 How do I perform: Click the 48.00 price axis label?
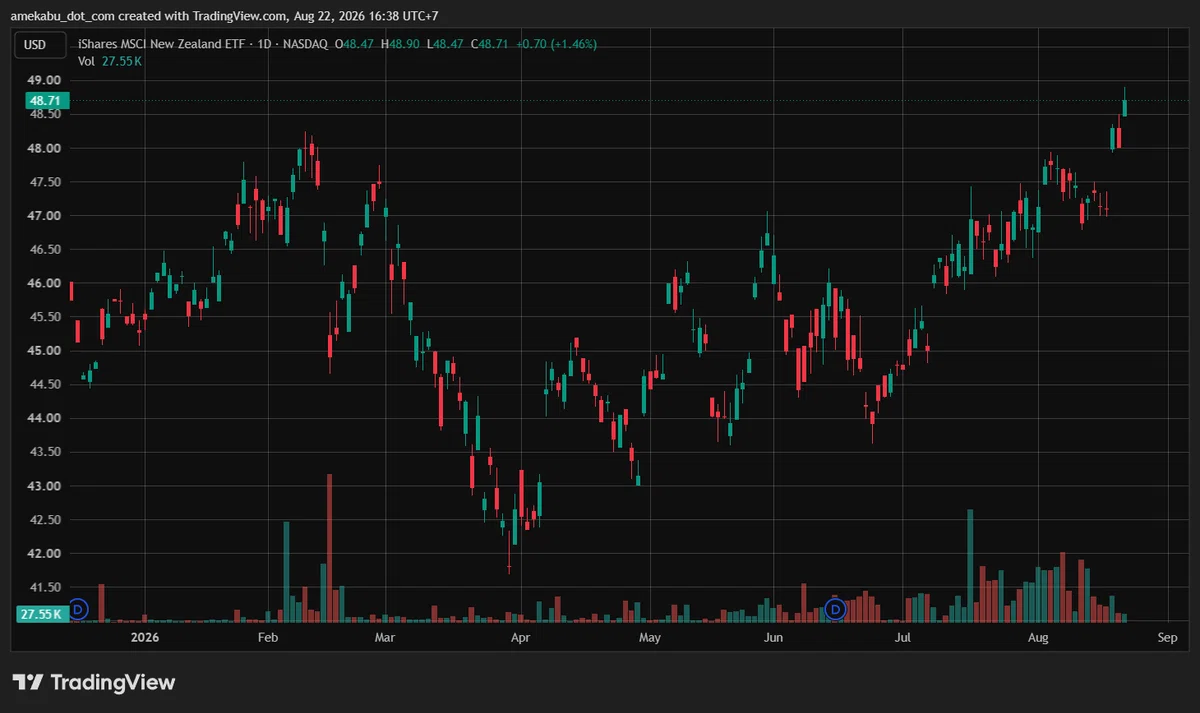45,148
